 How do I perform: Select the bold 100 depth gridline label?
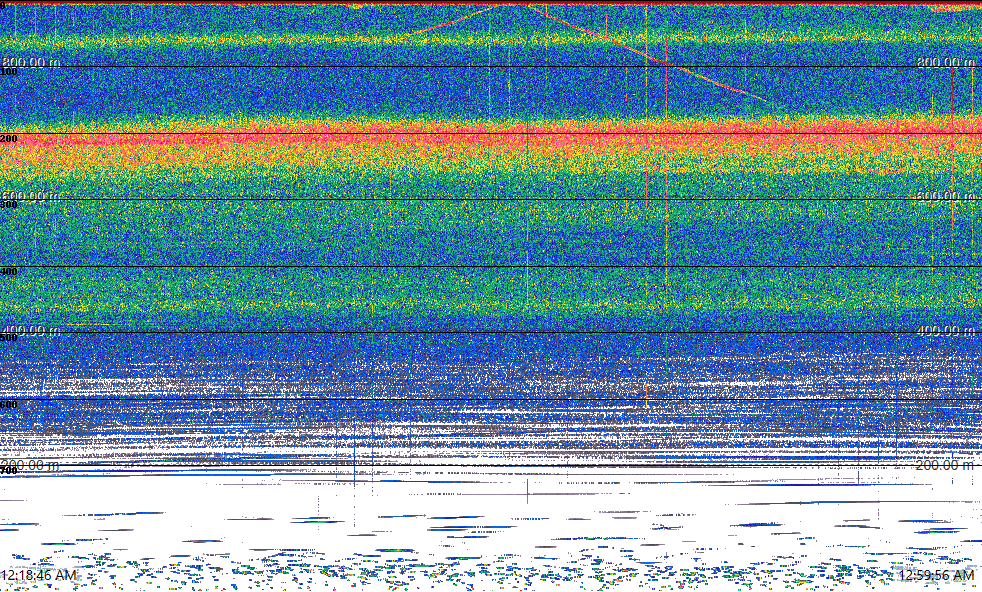coord(9,72)
